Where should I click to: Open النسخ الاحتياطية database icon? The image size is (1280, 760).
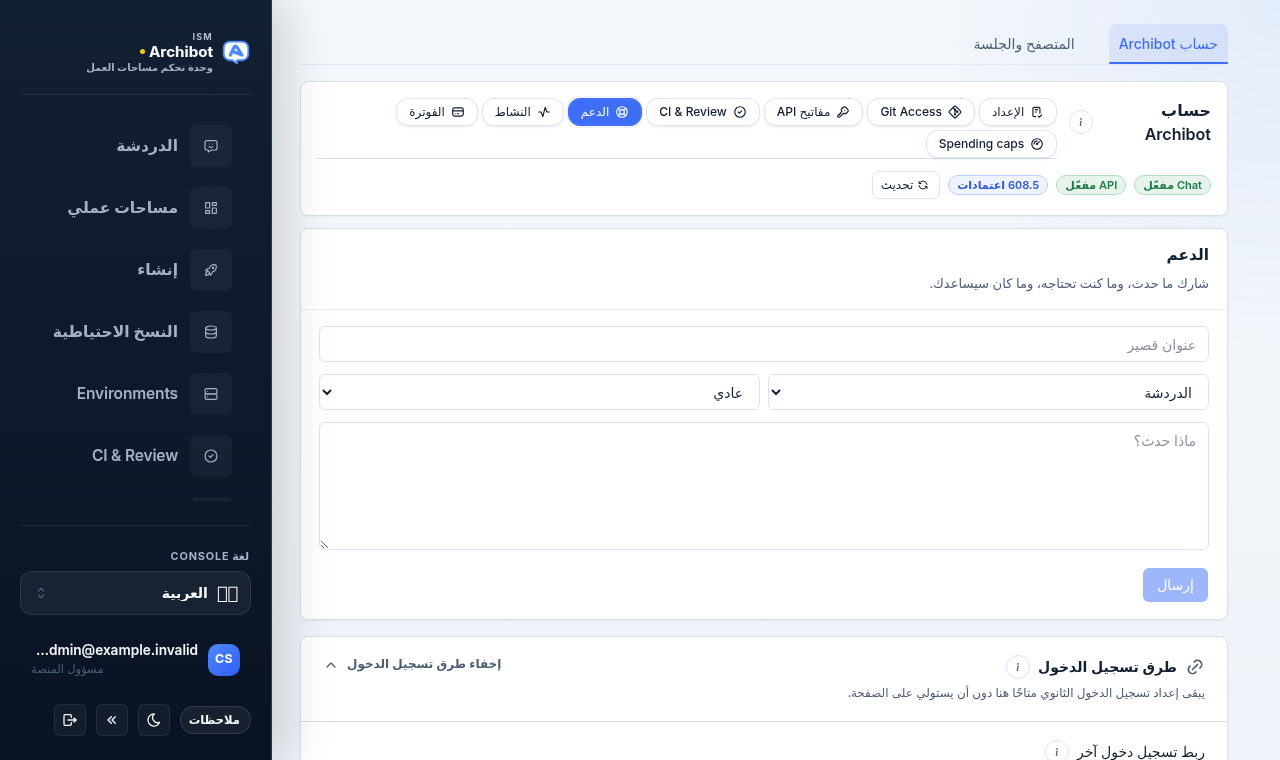tap(211, 332)
